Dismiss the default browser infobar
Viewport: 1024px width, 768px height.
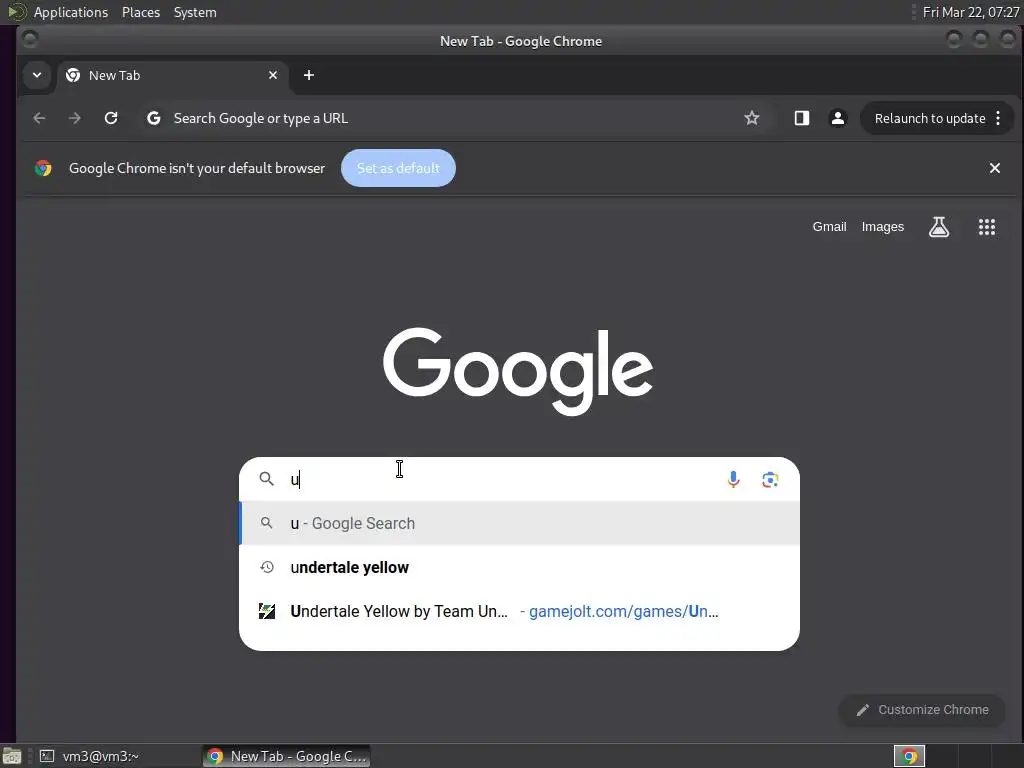(x=995, y=168)
